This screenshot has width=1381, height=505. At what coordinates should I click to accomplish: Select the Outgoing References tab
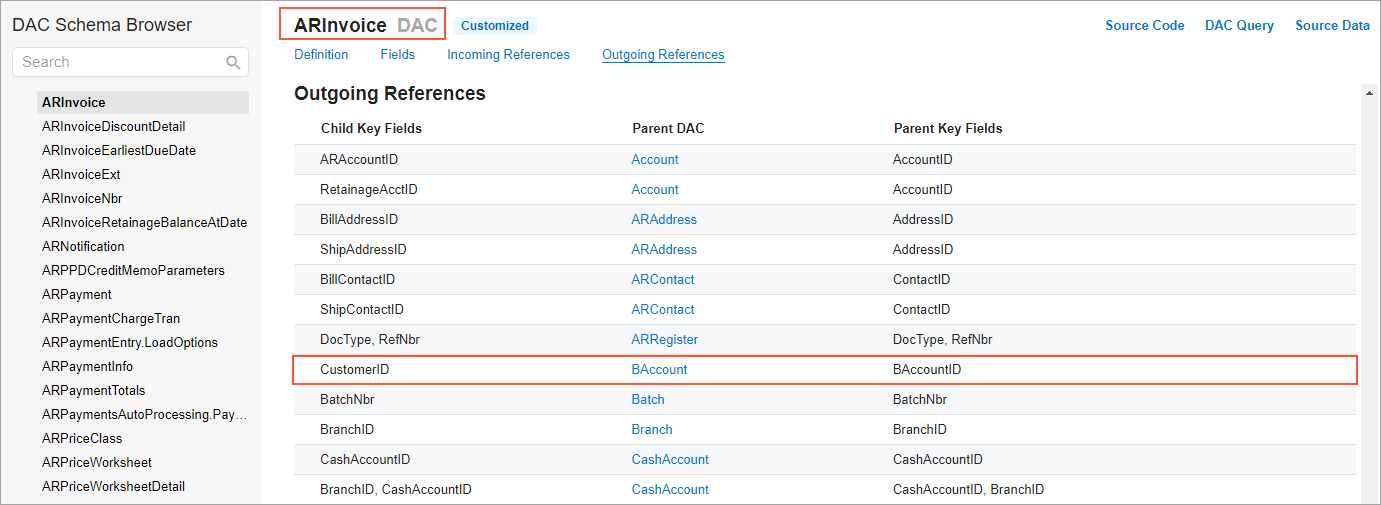pyautogui.click(x=663, y=55)
